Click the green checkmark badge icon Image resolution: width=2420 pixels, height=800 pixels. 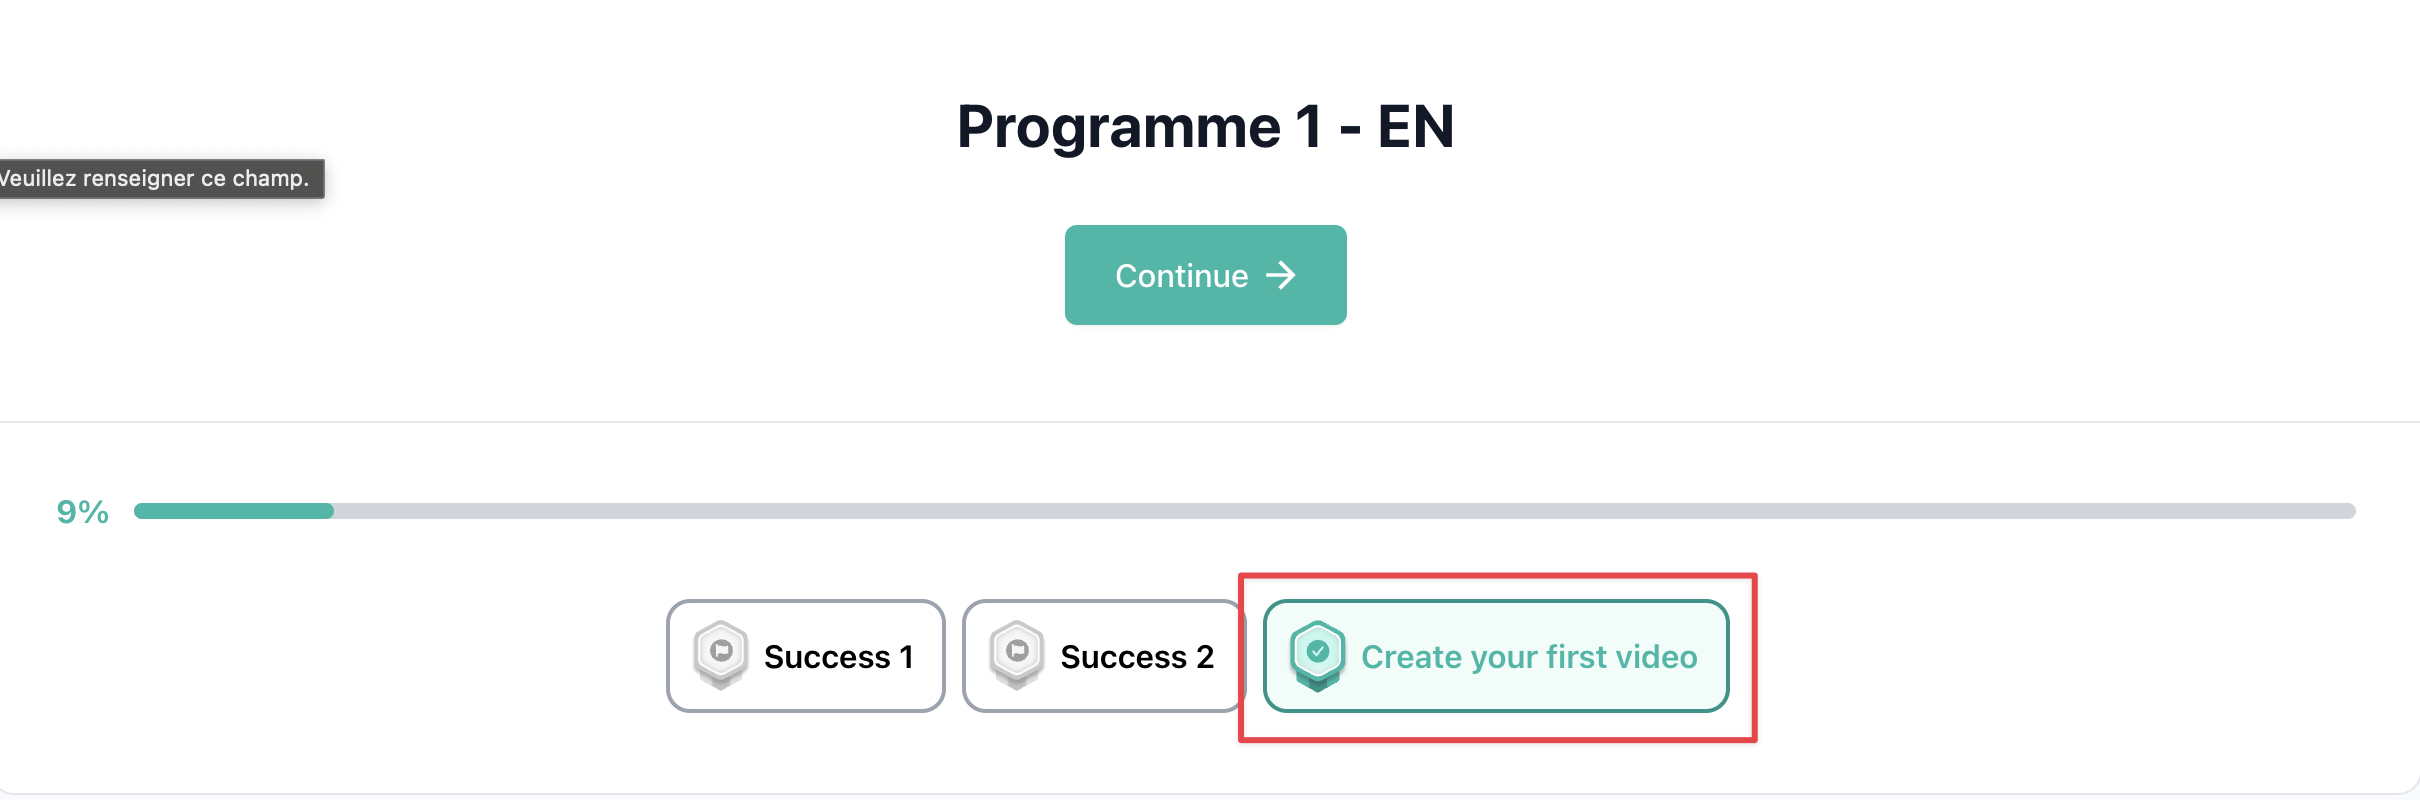click(1318, 656)
